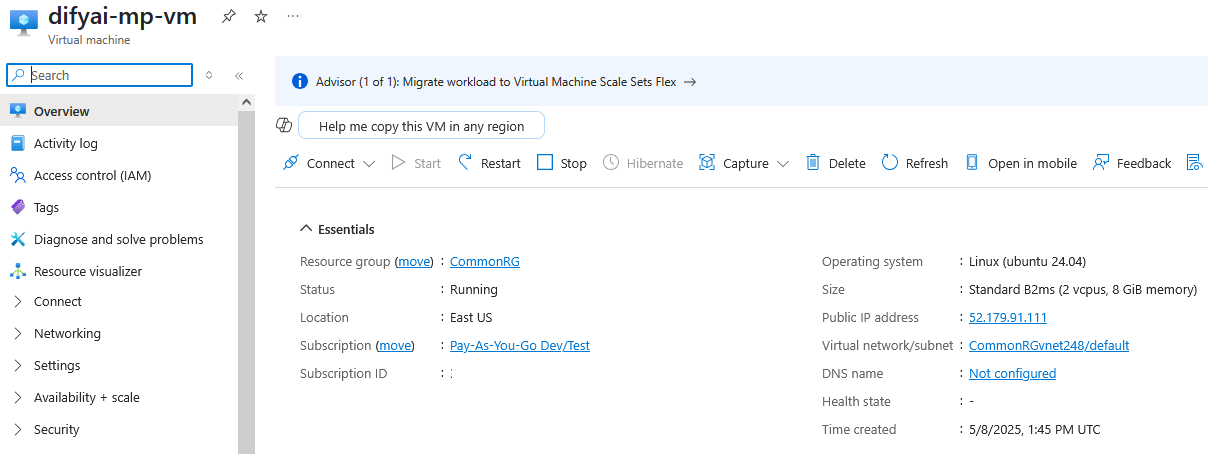The height and width of the screenshot is (454, 1208).
Task: Open public IP address 52.179.91.111
Action: click(x=1008, y=317)
